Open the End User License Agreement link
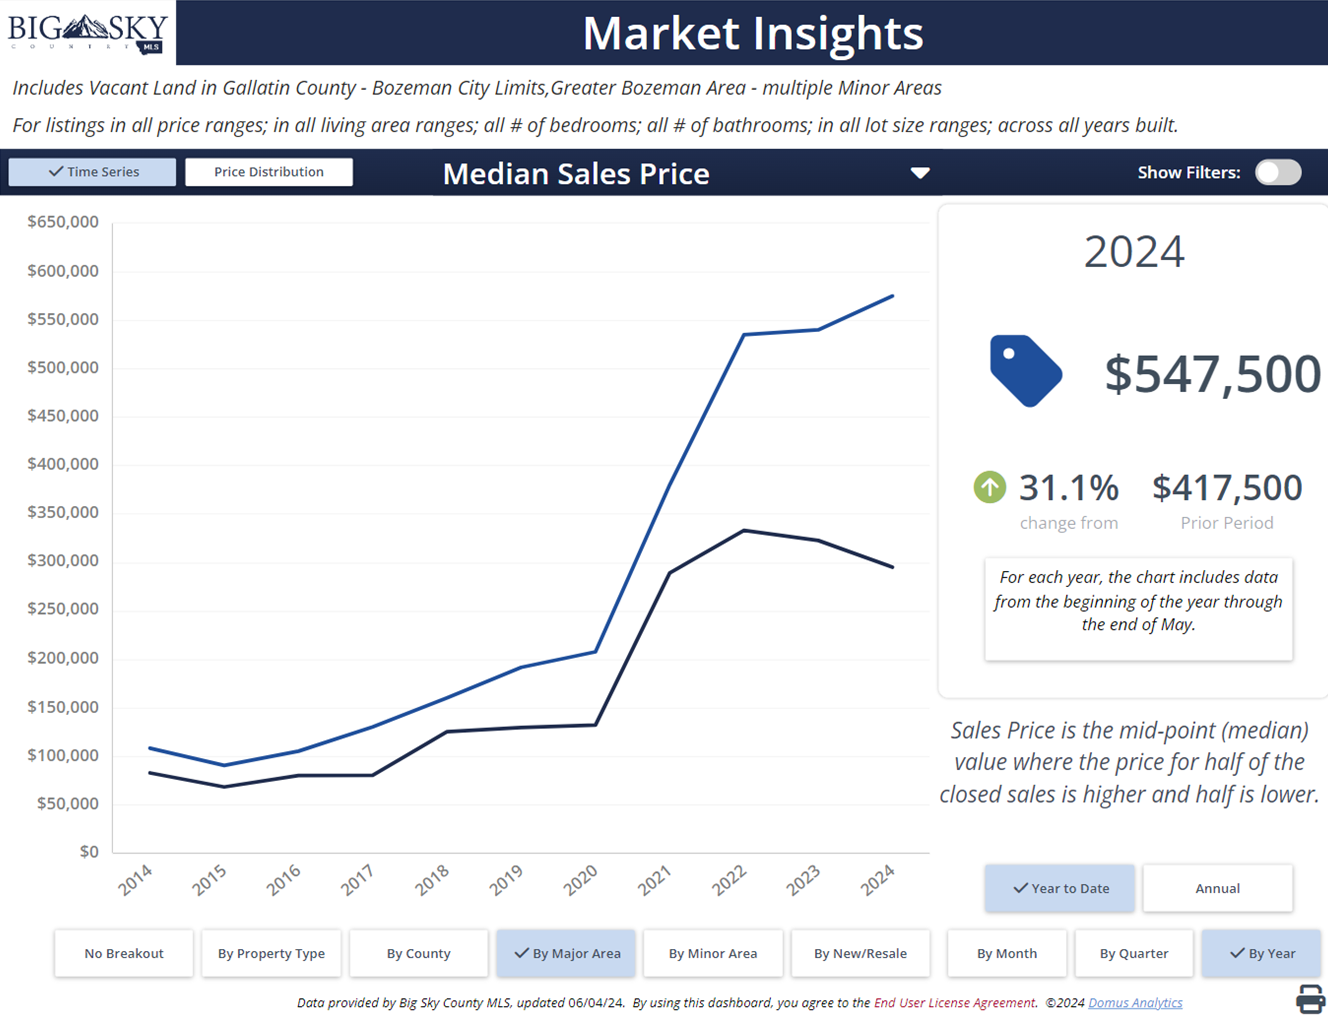The image size is (1328, 1023). pyautogui.click(x=955, y=1003)
